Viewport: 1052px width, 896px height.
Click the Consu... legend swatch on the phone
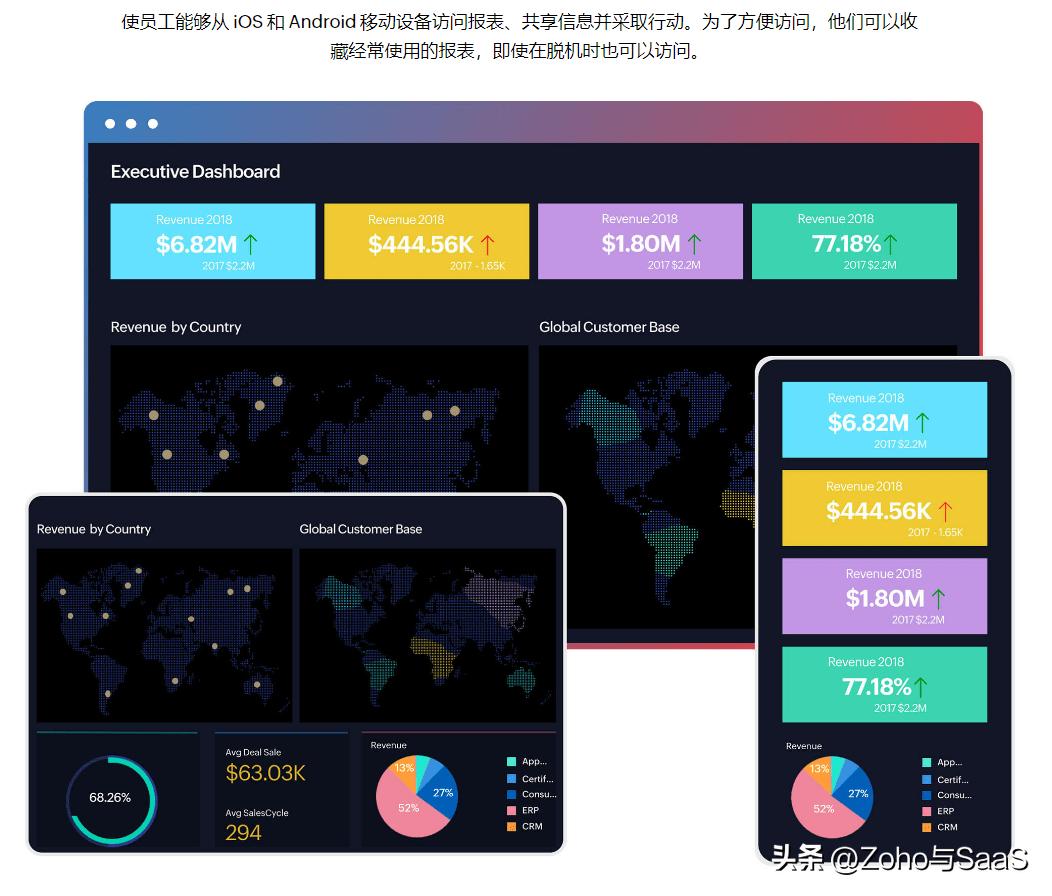[927, 795]
